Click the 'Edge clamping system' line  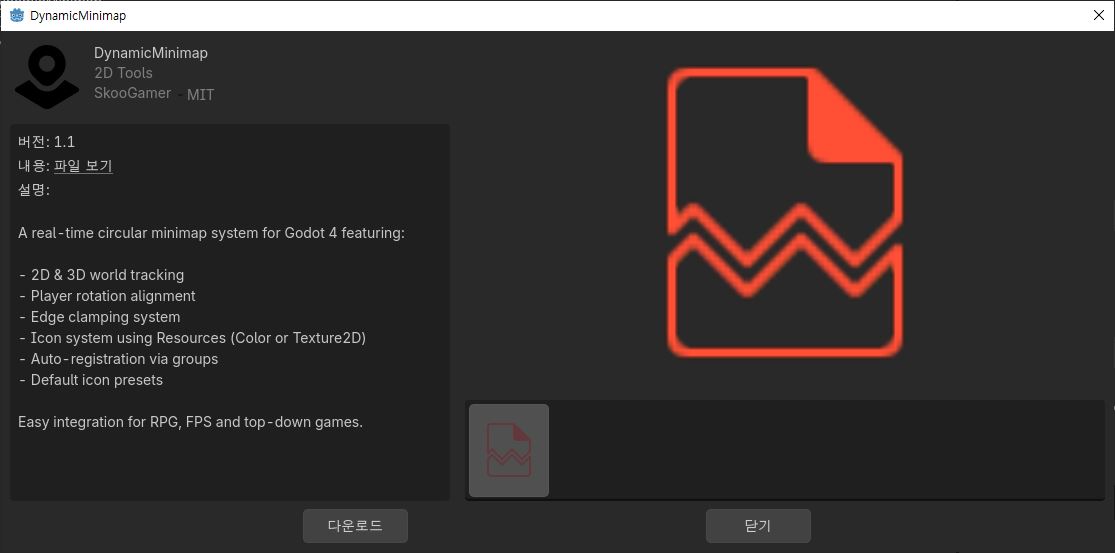(x=99, y=316)
